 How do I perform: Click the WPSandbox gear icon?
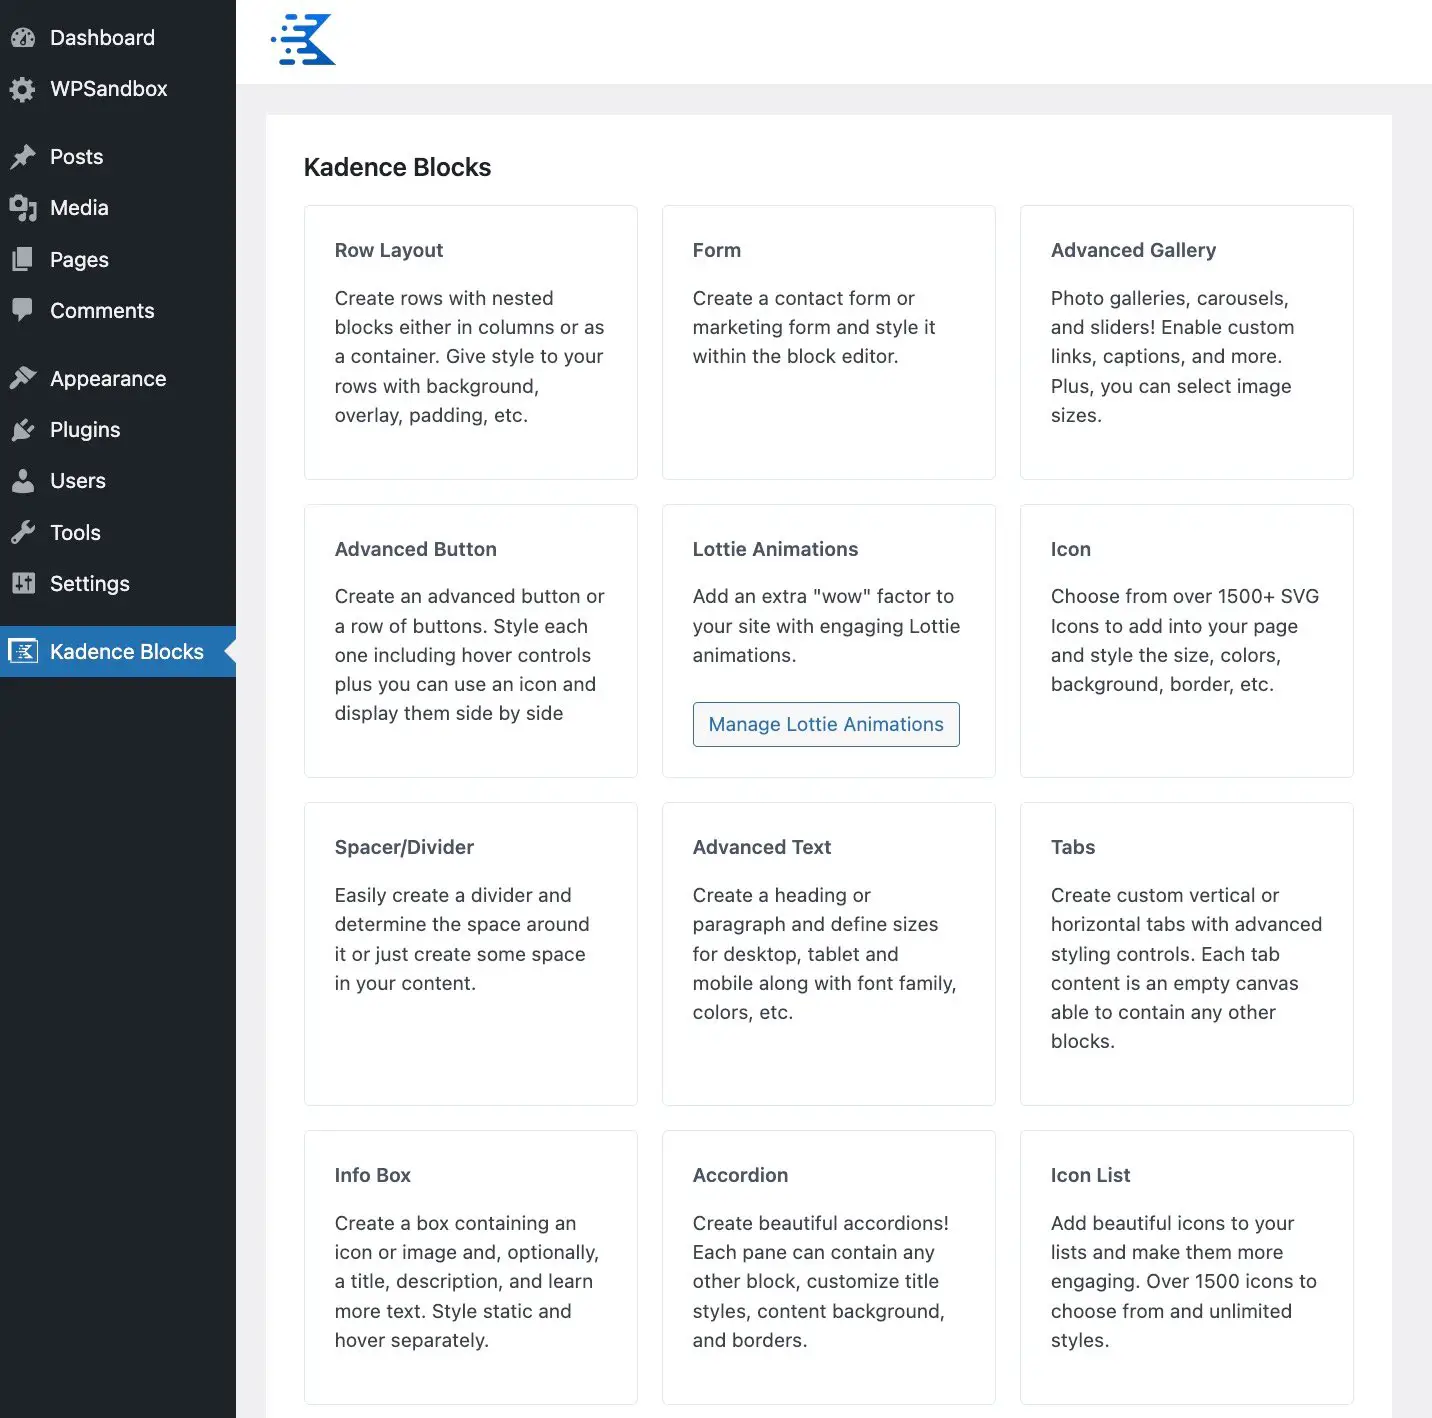(23, 89)
